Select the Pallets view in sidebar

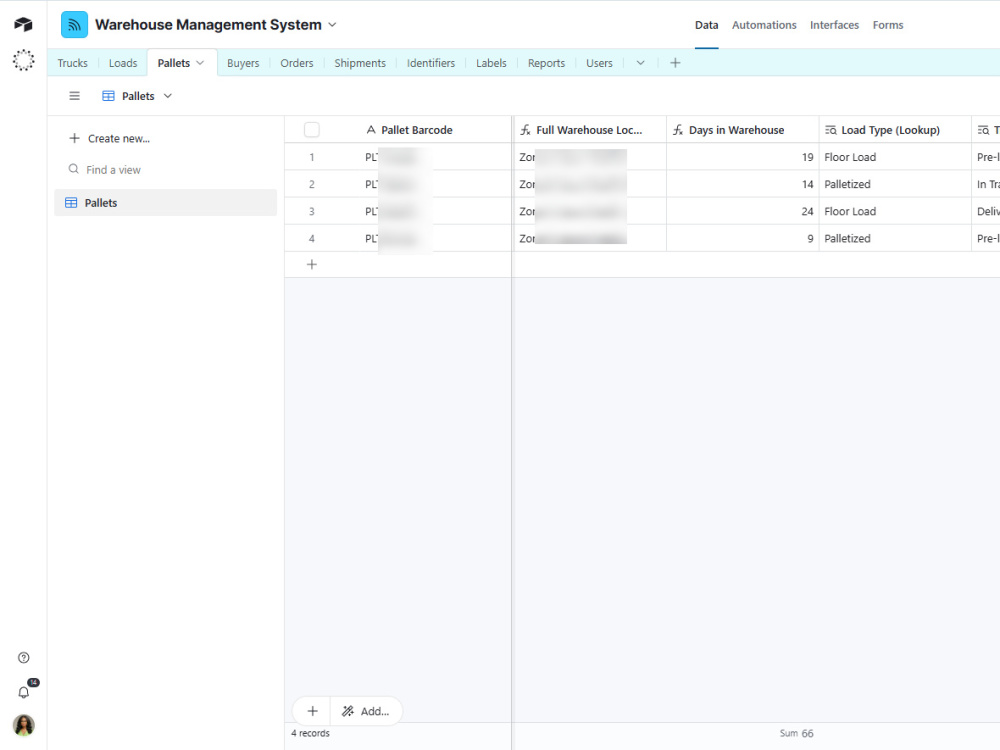tap(165, 202)
